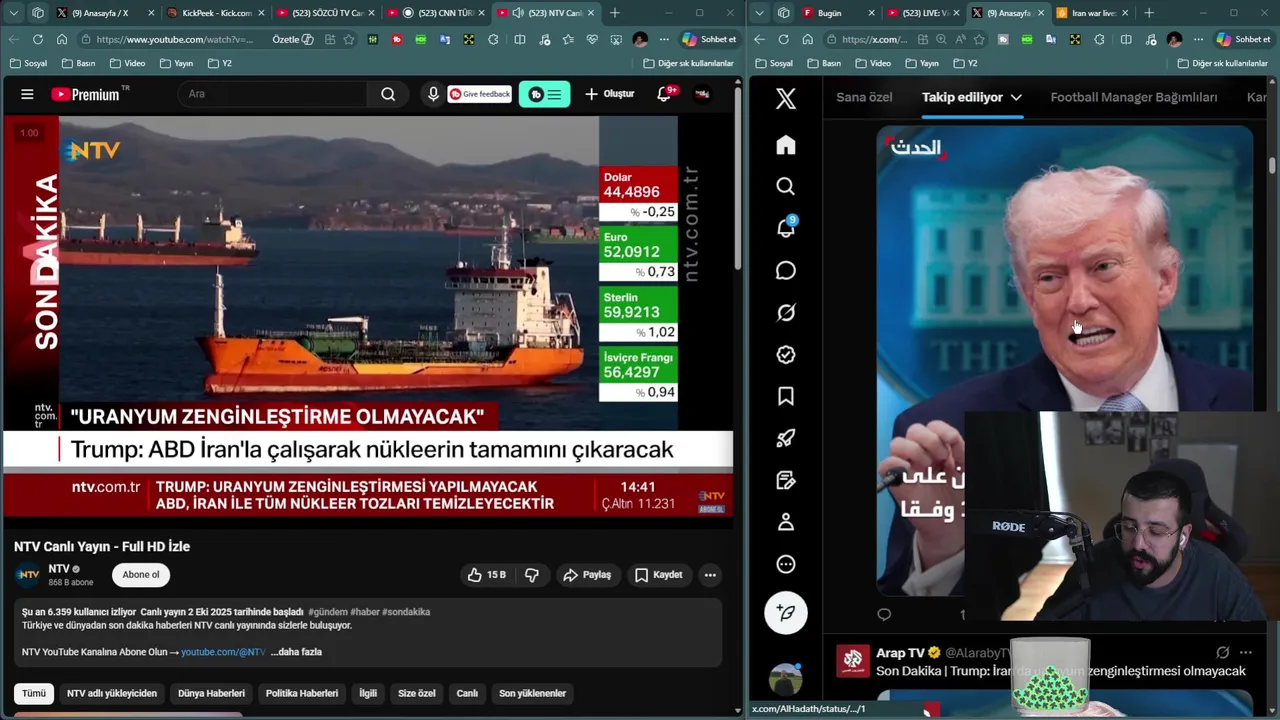Open X Premium rocket icon
Screen dimensions: 1280x720
coord(786,438)
